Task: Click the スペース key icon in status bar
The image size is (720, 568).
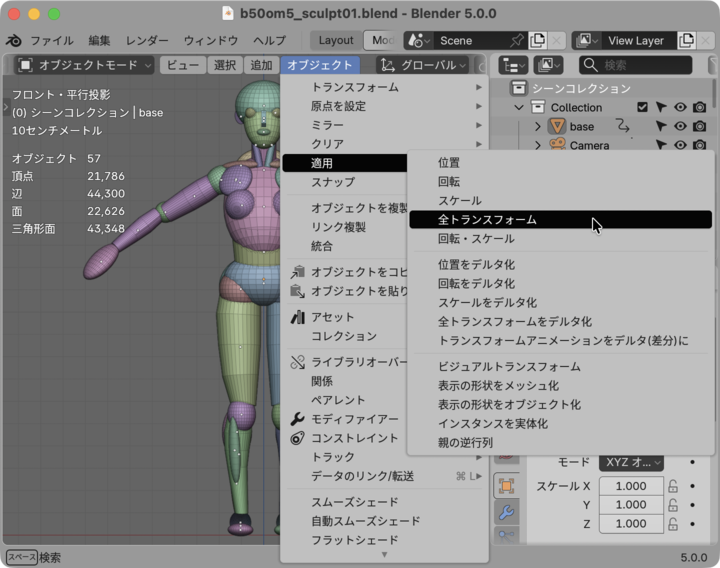Action: point(22,557)
